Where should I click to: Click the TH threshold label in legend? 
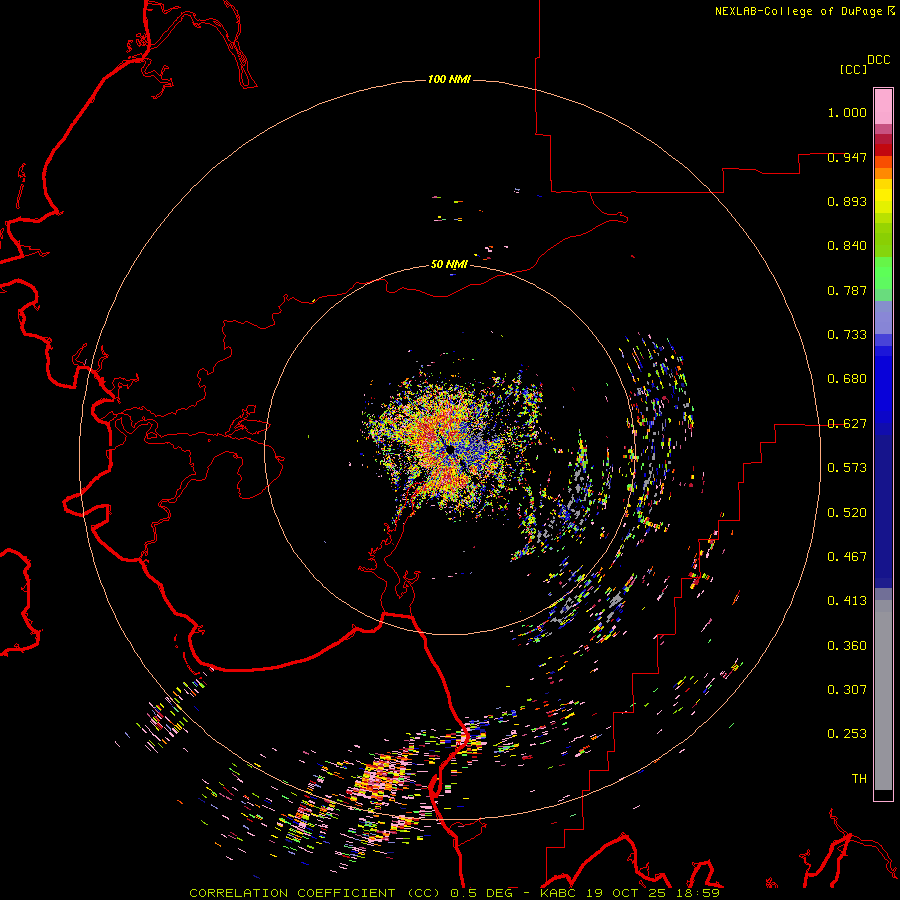click(859, 779)
